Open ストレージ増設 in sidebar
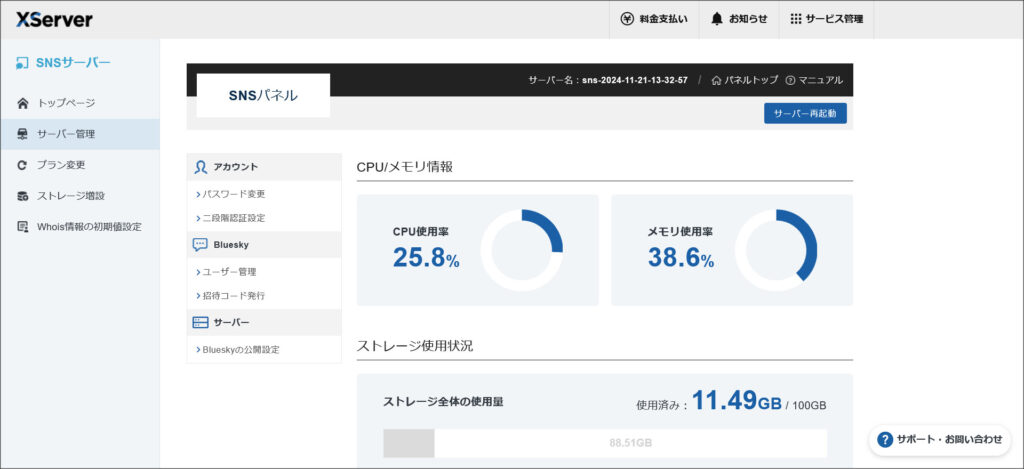Image resolution: width=1024 pixels, height=469 pixels. pos(80,196)
